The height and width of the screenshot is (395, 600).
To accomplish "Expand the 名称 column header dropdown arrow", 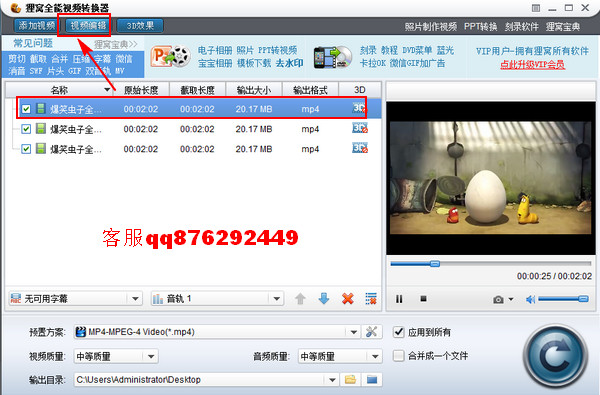I will pos(107,90).
